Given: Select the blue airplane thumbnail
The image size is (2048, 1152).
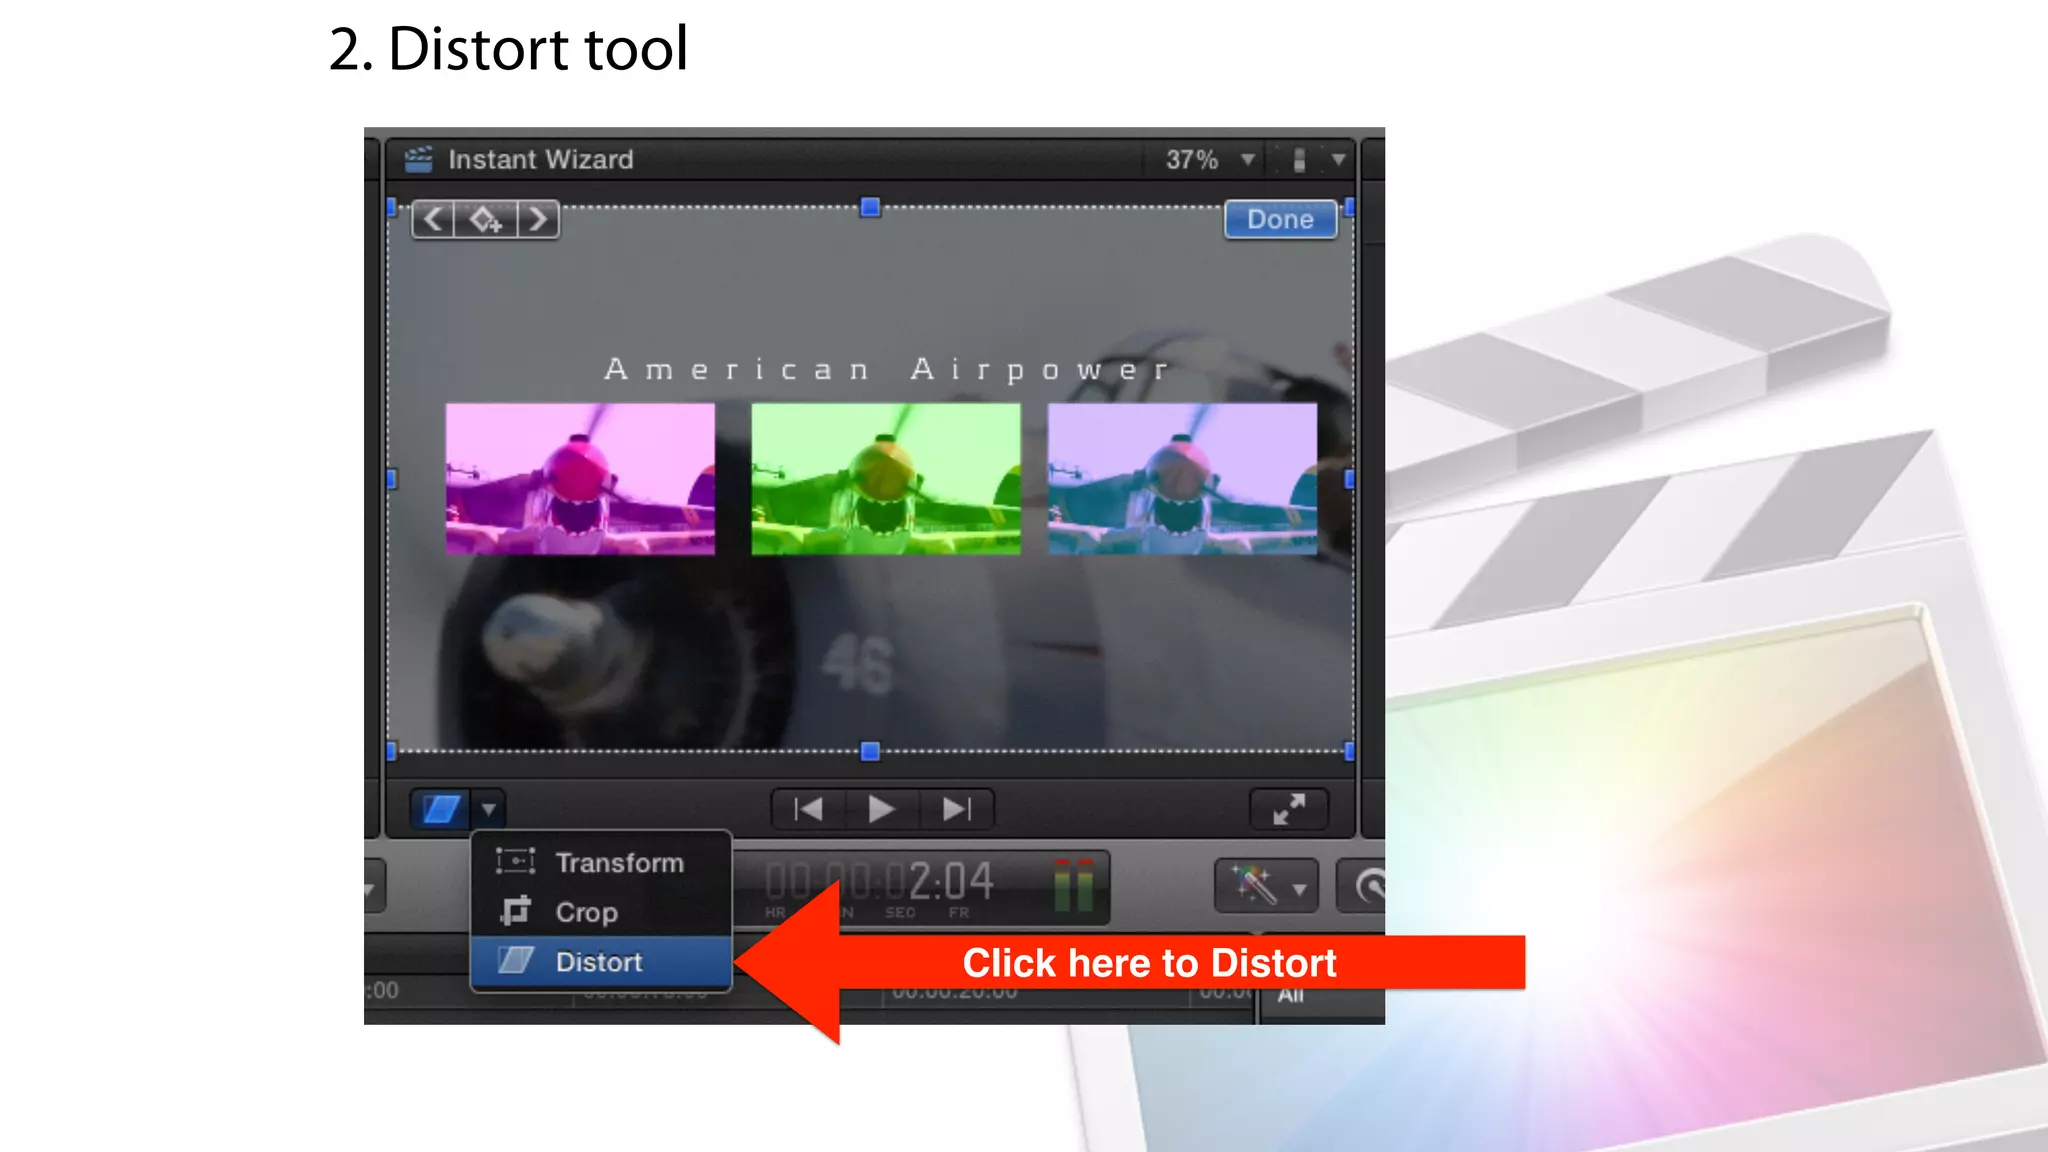Looking at the screenshot, I should 1182,478.
